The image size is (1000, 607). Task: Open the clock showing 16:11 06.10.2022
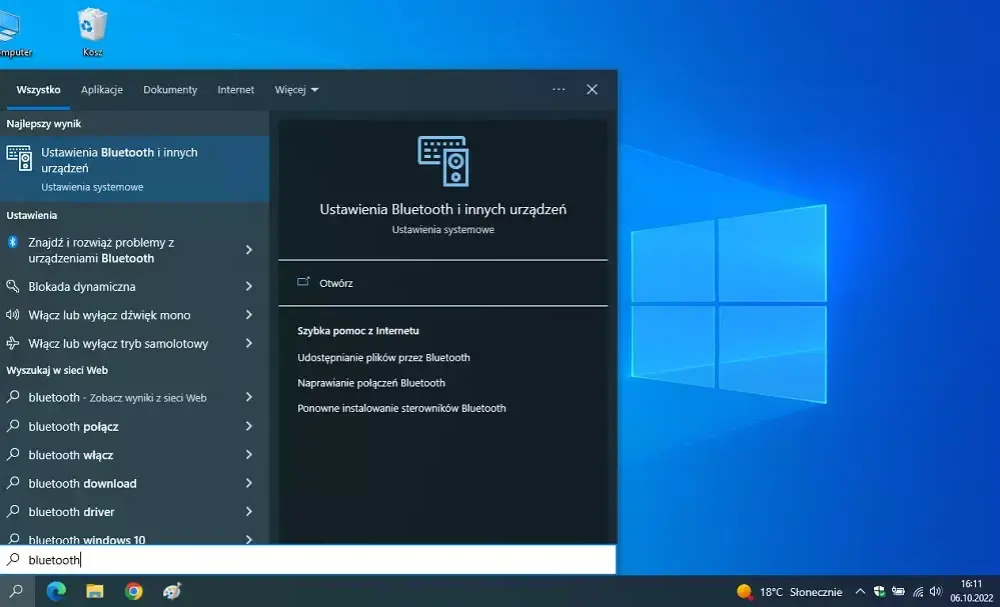(971, 591)
